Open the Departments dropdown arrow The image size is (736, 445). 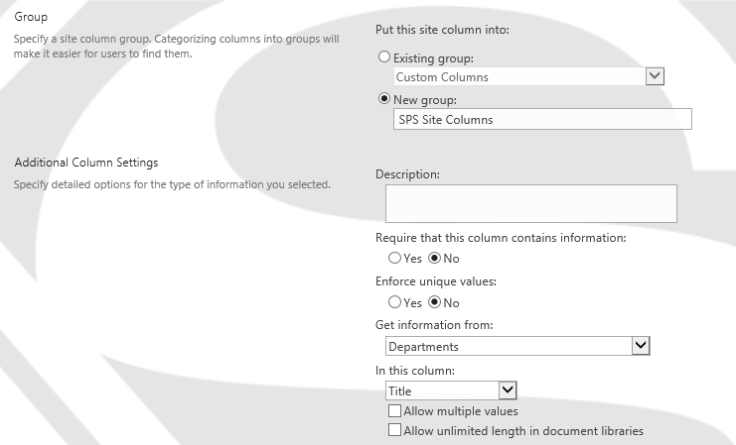click(641, 345)
